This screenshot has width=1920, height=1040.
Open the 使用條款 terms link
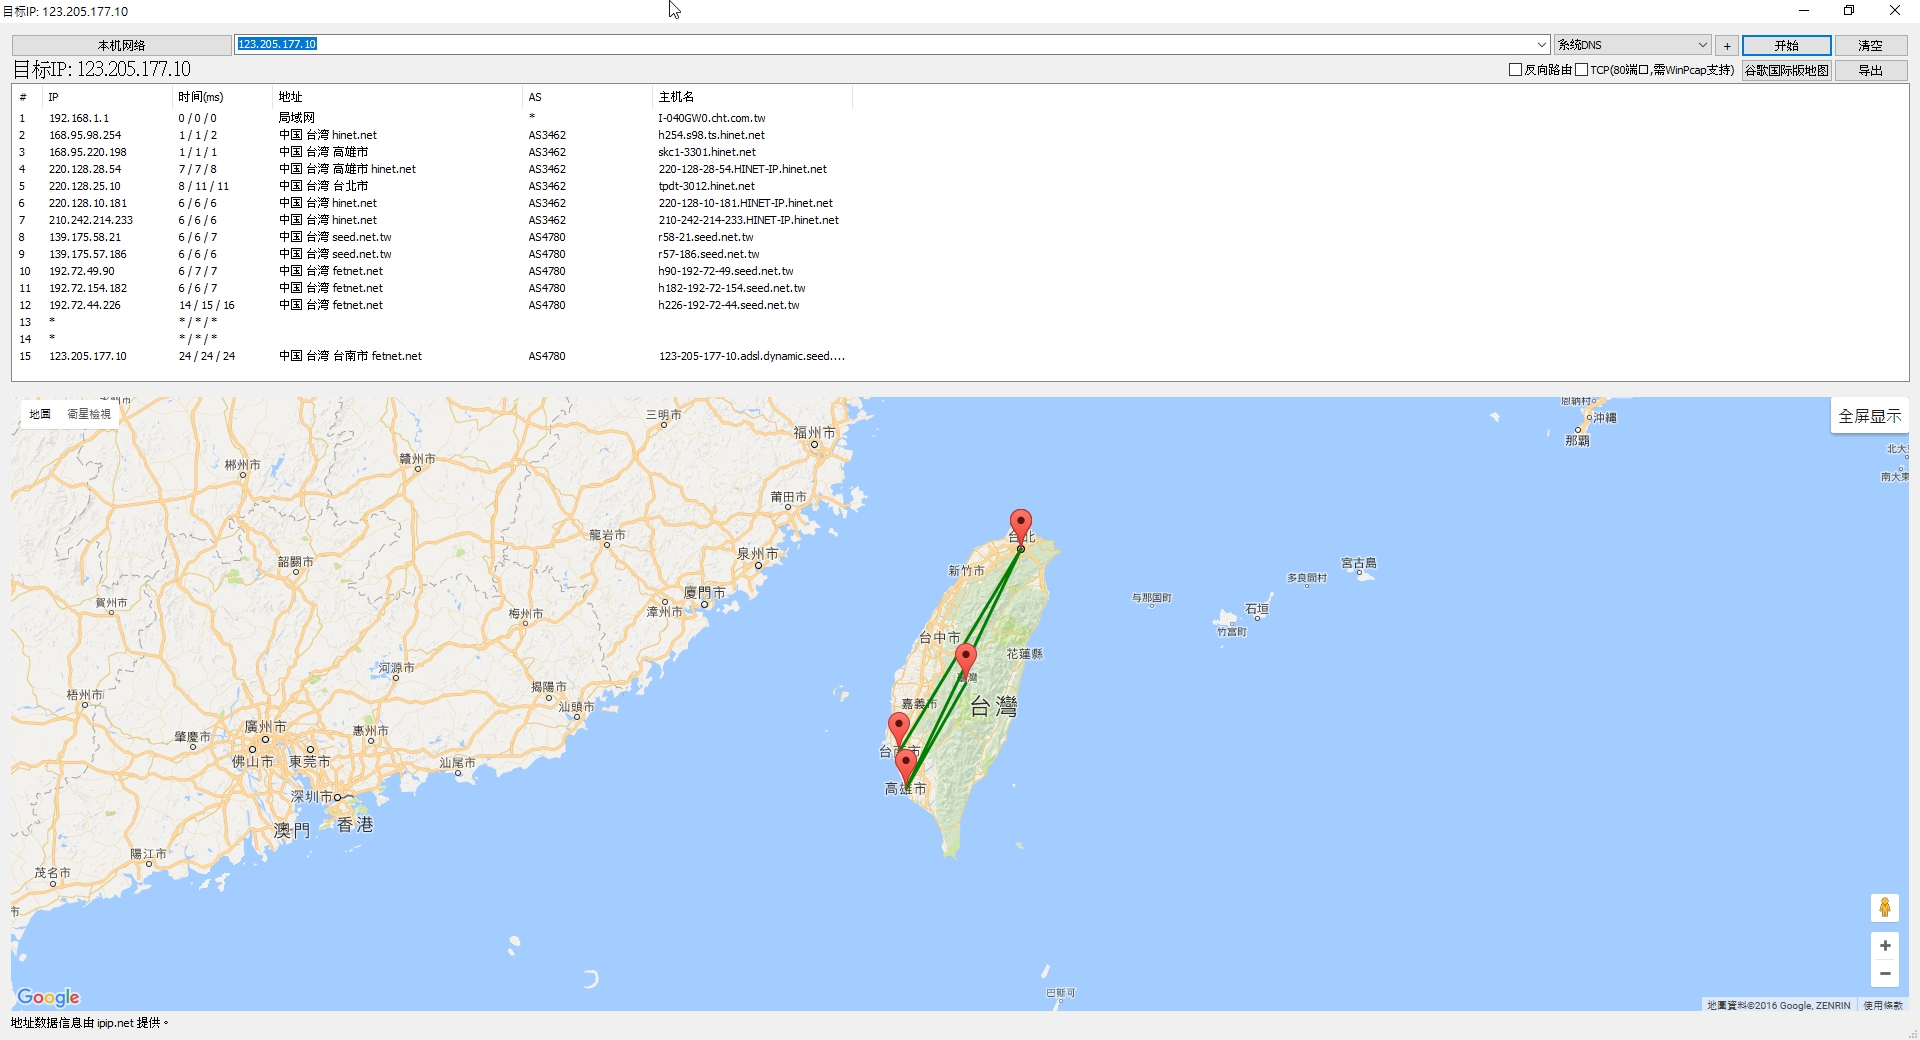point(1883,1005)
